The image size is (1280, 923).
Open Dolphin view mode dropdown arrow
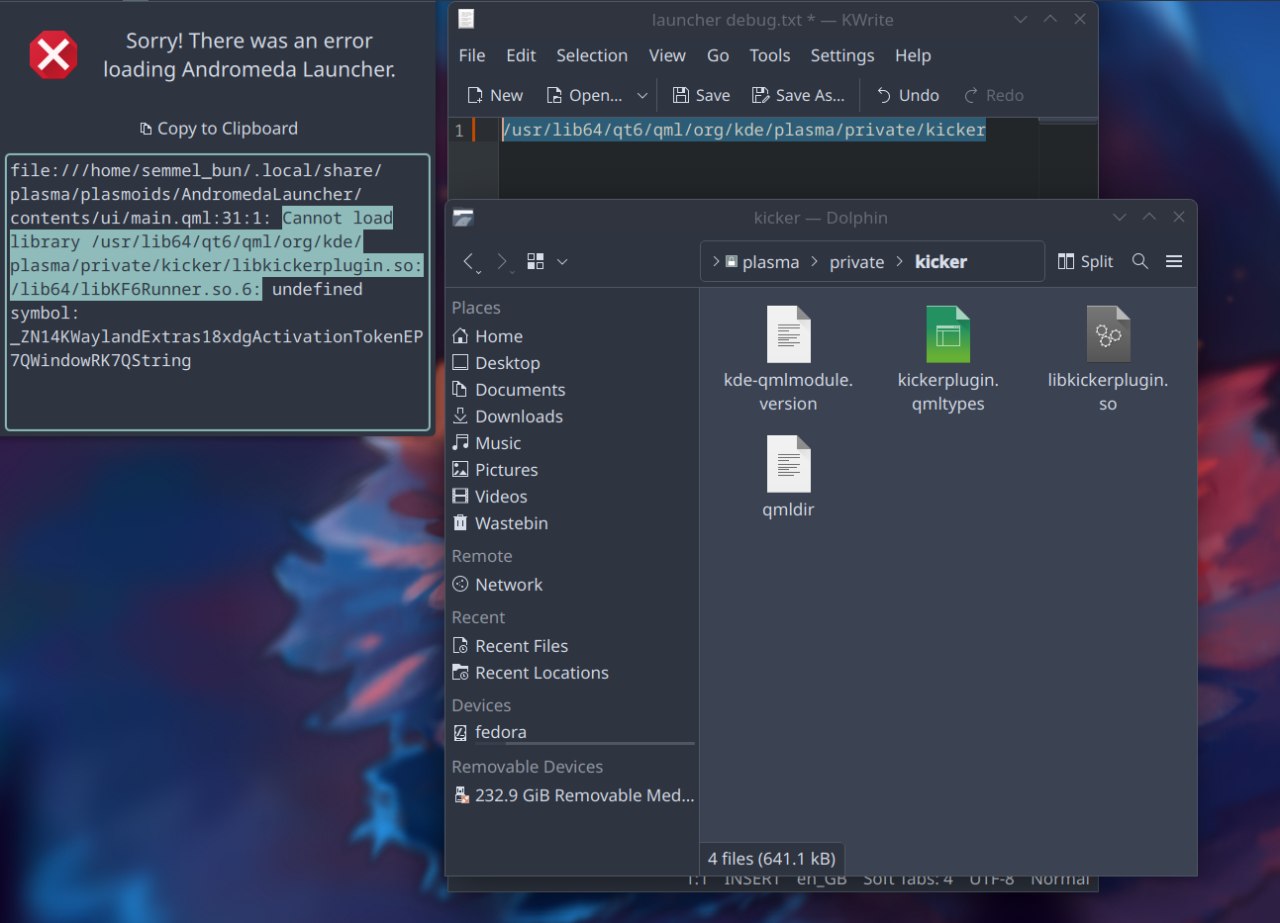(562, 262)
